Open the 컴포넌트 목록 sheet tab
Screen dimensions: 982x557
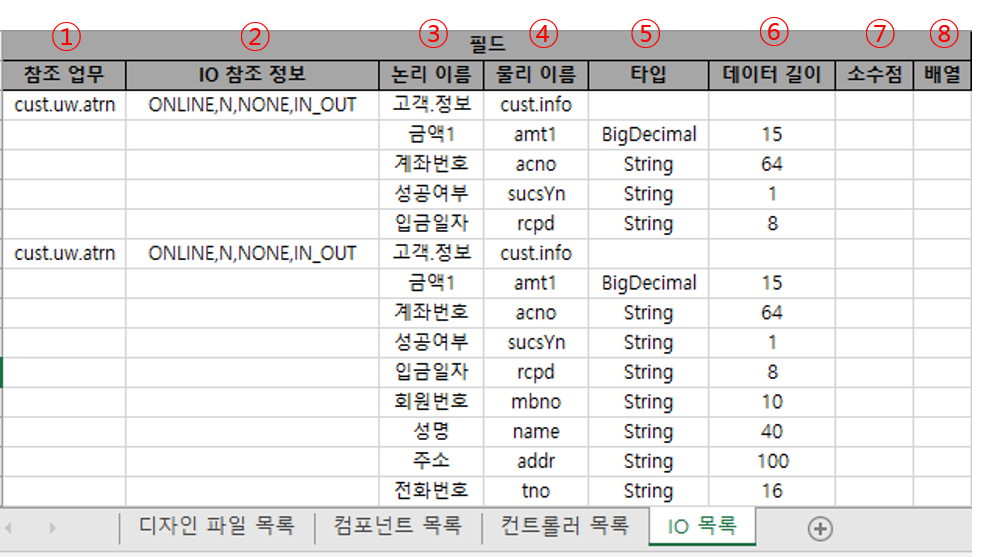(397, 526)
